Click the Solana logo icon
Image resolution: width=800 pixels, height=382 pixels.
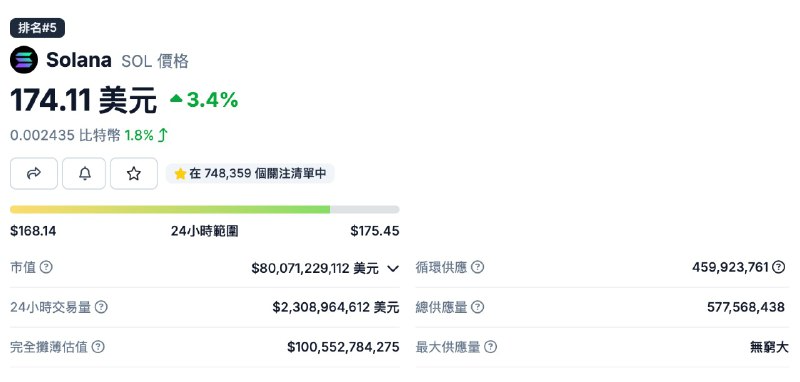tap(24, 60)
